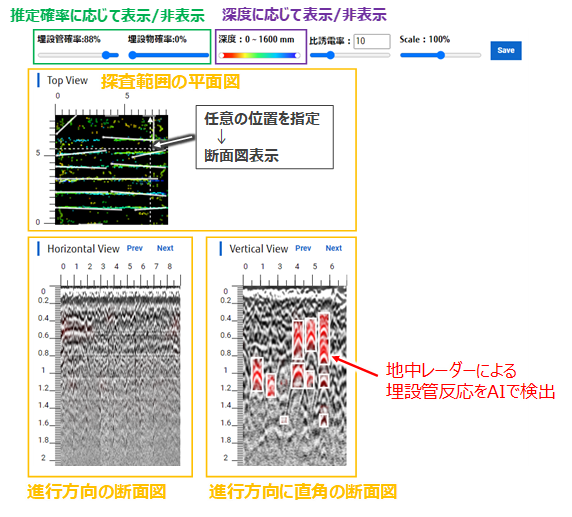This screenshot has width=572, height=517.
Task: Click Next in the Horizontal View
Action: pyautogui.click(x=165, y=248)
